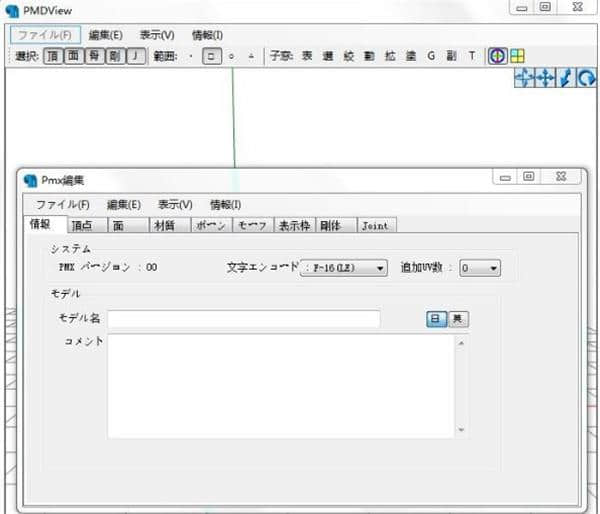Click the circular target view icon
Viewport: 600px width, 514px height.
[497, 56]
